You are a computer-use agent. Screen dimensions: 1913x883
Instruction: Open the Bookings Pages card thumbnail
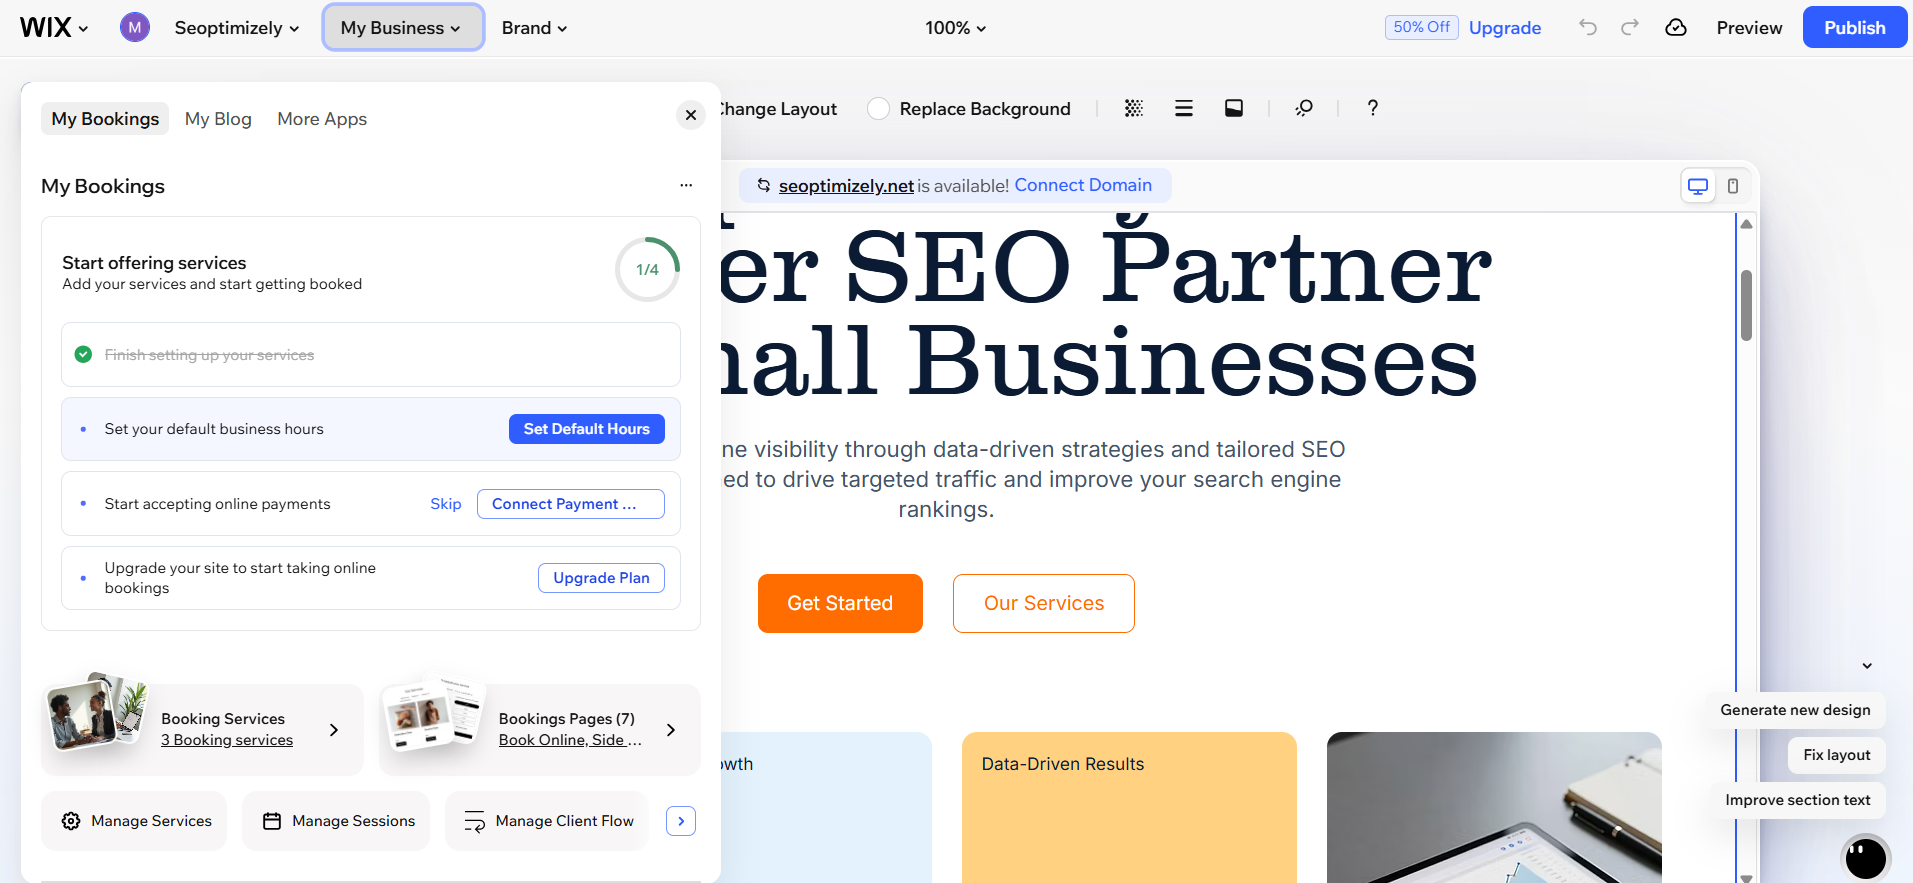click(435, 715)
